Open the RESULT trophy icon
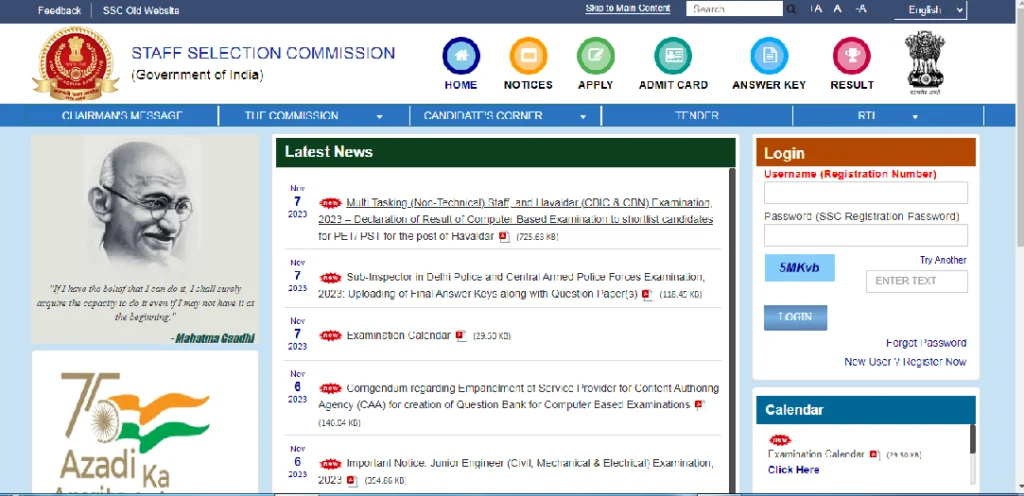 pyautogui.click(x=852, y=56)
